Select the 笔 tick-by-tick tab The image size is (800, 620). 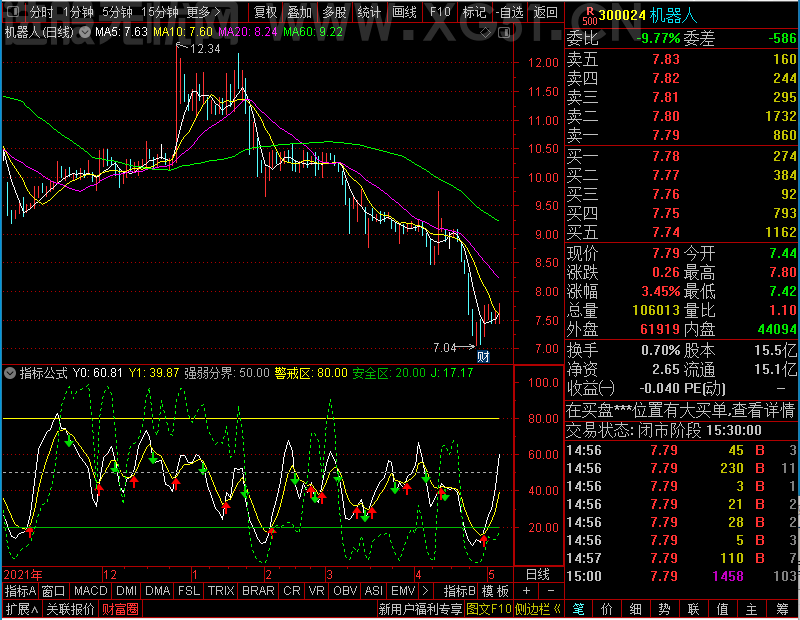(x=579, y=609)
